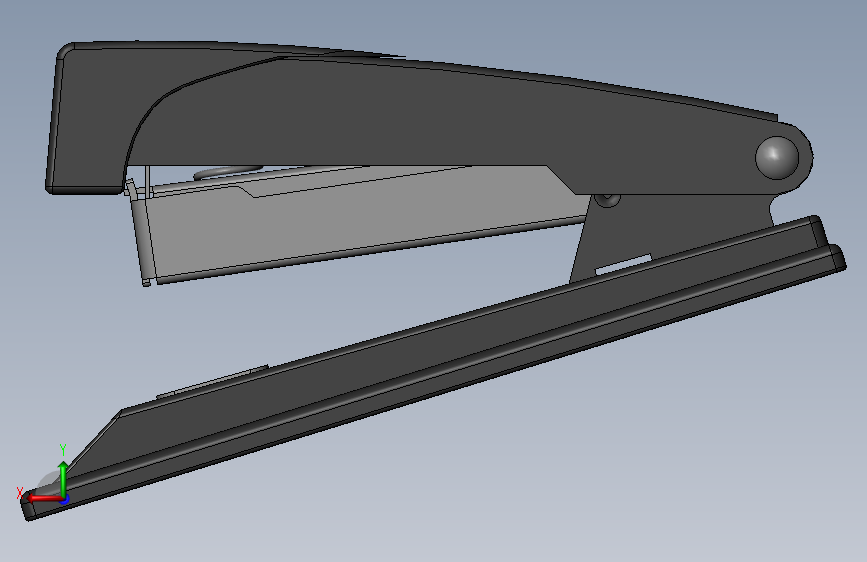The height and width of the screenshot is (562, 867).
Task: Select the spring under the handle
Action: 227,173
